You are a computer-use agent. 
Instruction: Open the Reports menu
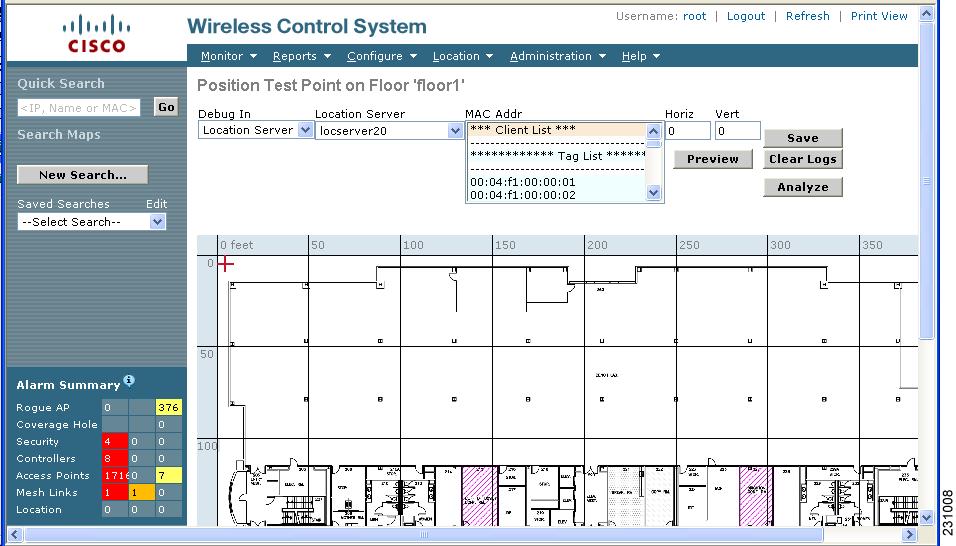[x=302, y=56]
